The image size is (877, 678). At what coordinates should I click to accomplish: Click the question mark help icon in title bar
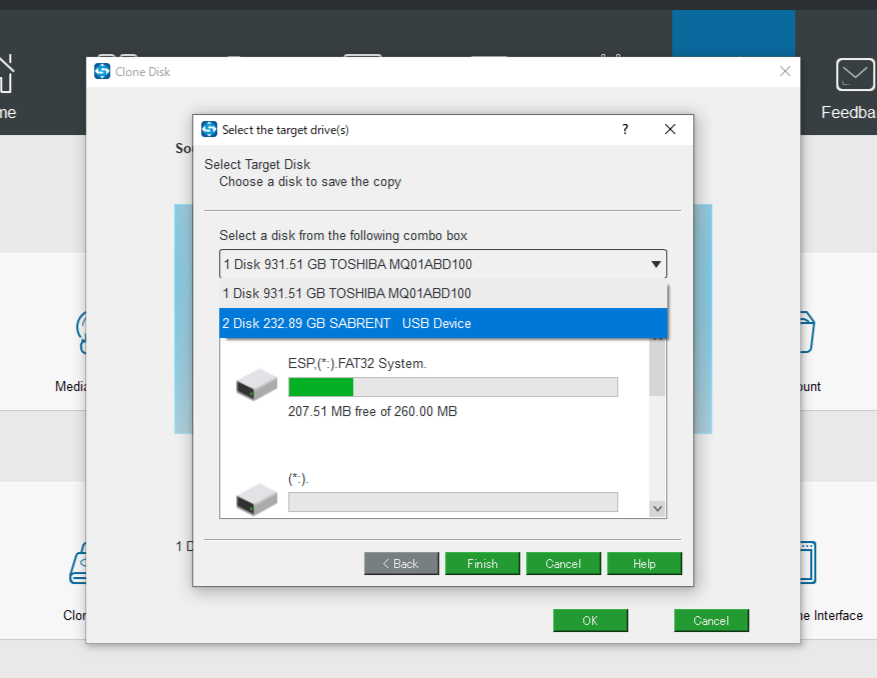(x=625, y=130)
